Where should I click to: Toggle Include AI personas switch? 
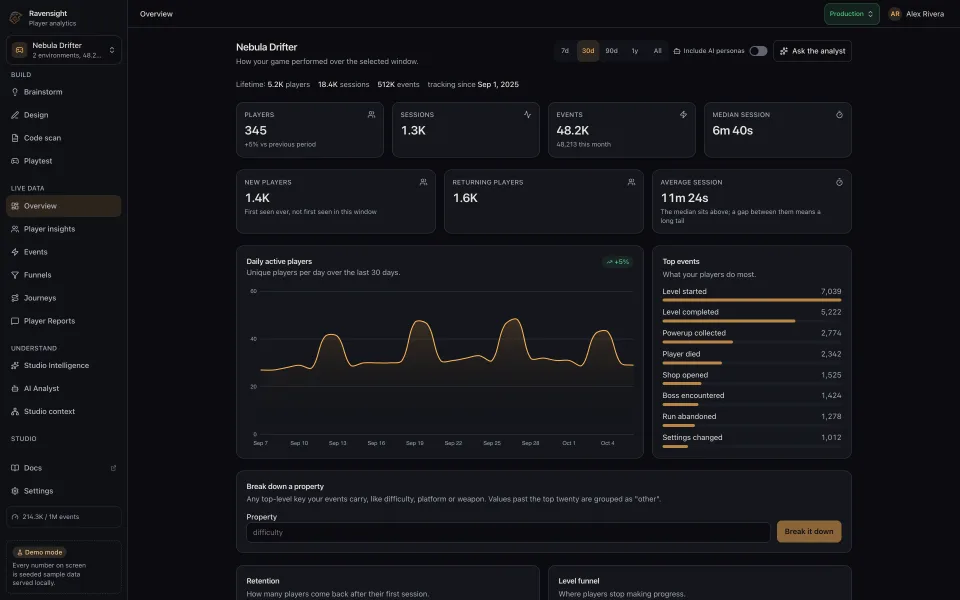pyautogui.click(x=759, y=51)
